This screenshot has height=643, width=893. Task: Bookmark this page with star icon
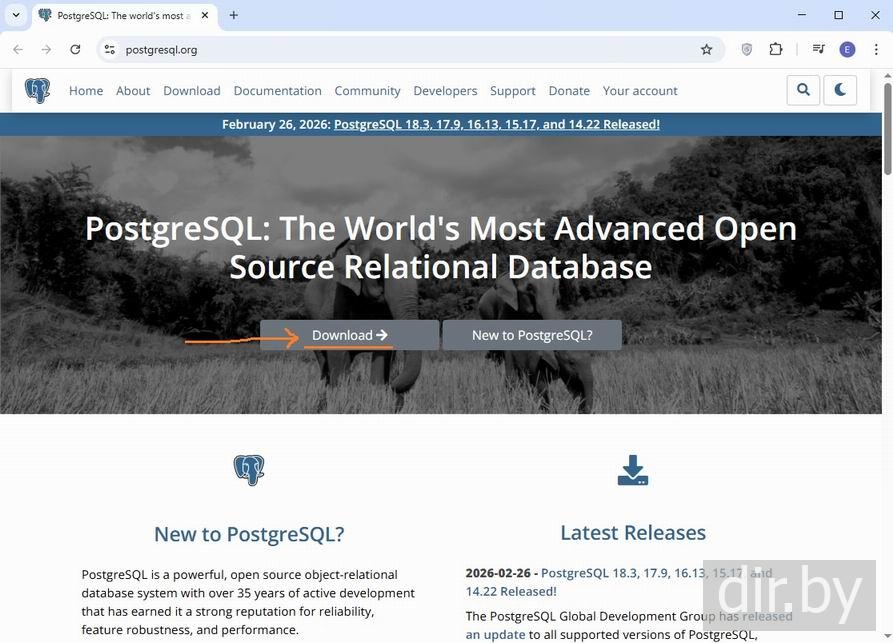(706, 50)
